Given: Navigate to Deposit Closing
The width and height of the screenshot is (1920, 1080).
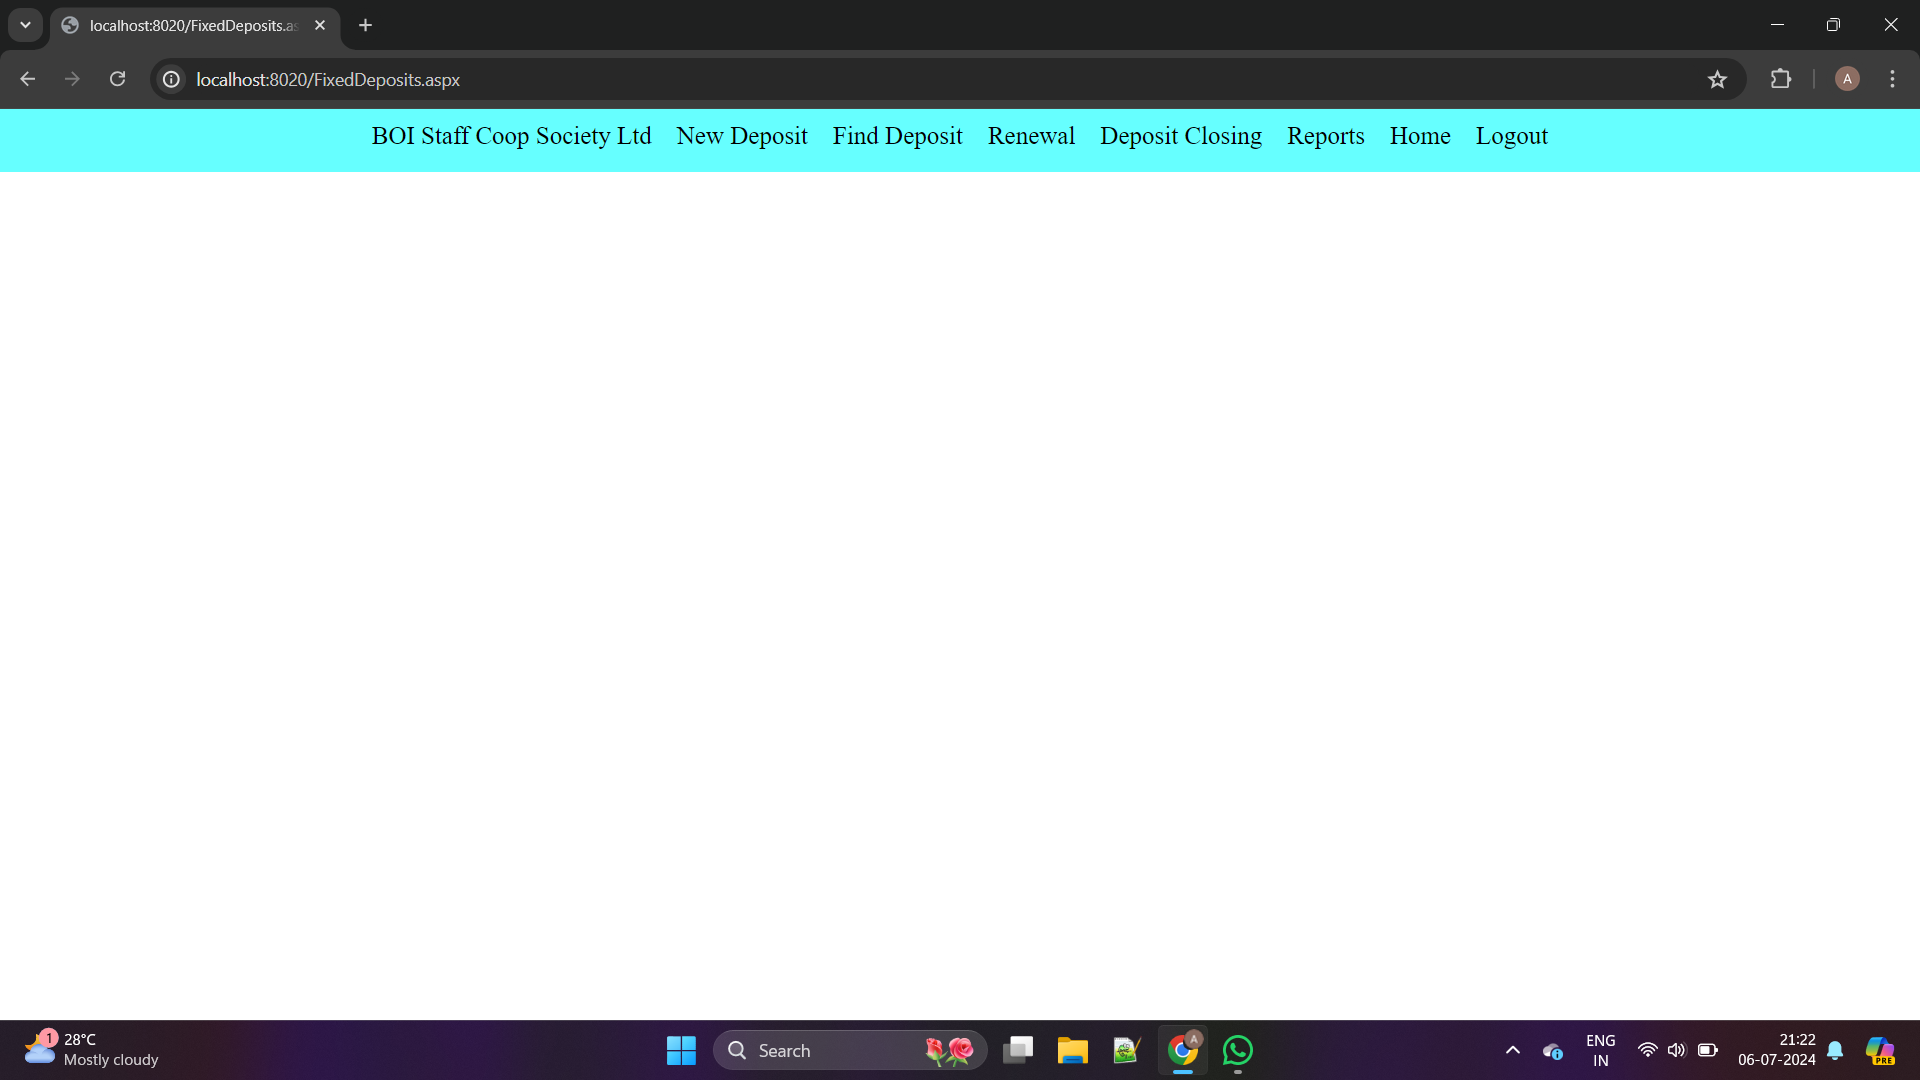Looking at the screenshot, I should (x=1180, y=136).
